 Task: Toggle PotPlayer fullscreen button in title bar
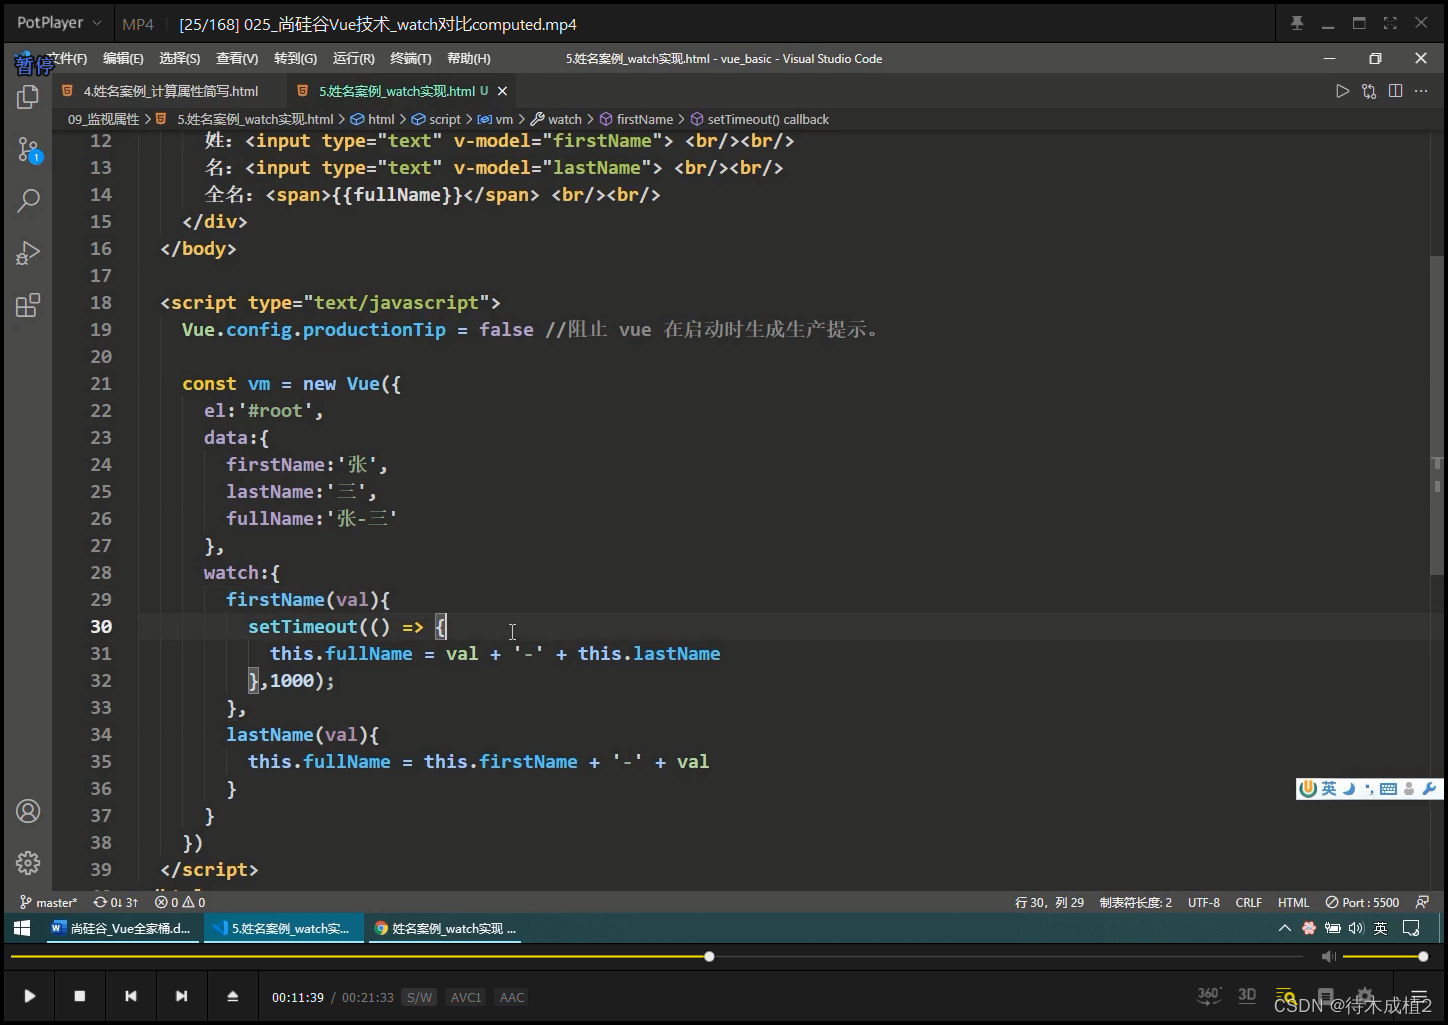tap(1390, 23)
